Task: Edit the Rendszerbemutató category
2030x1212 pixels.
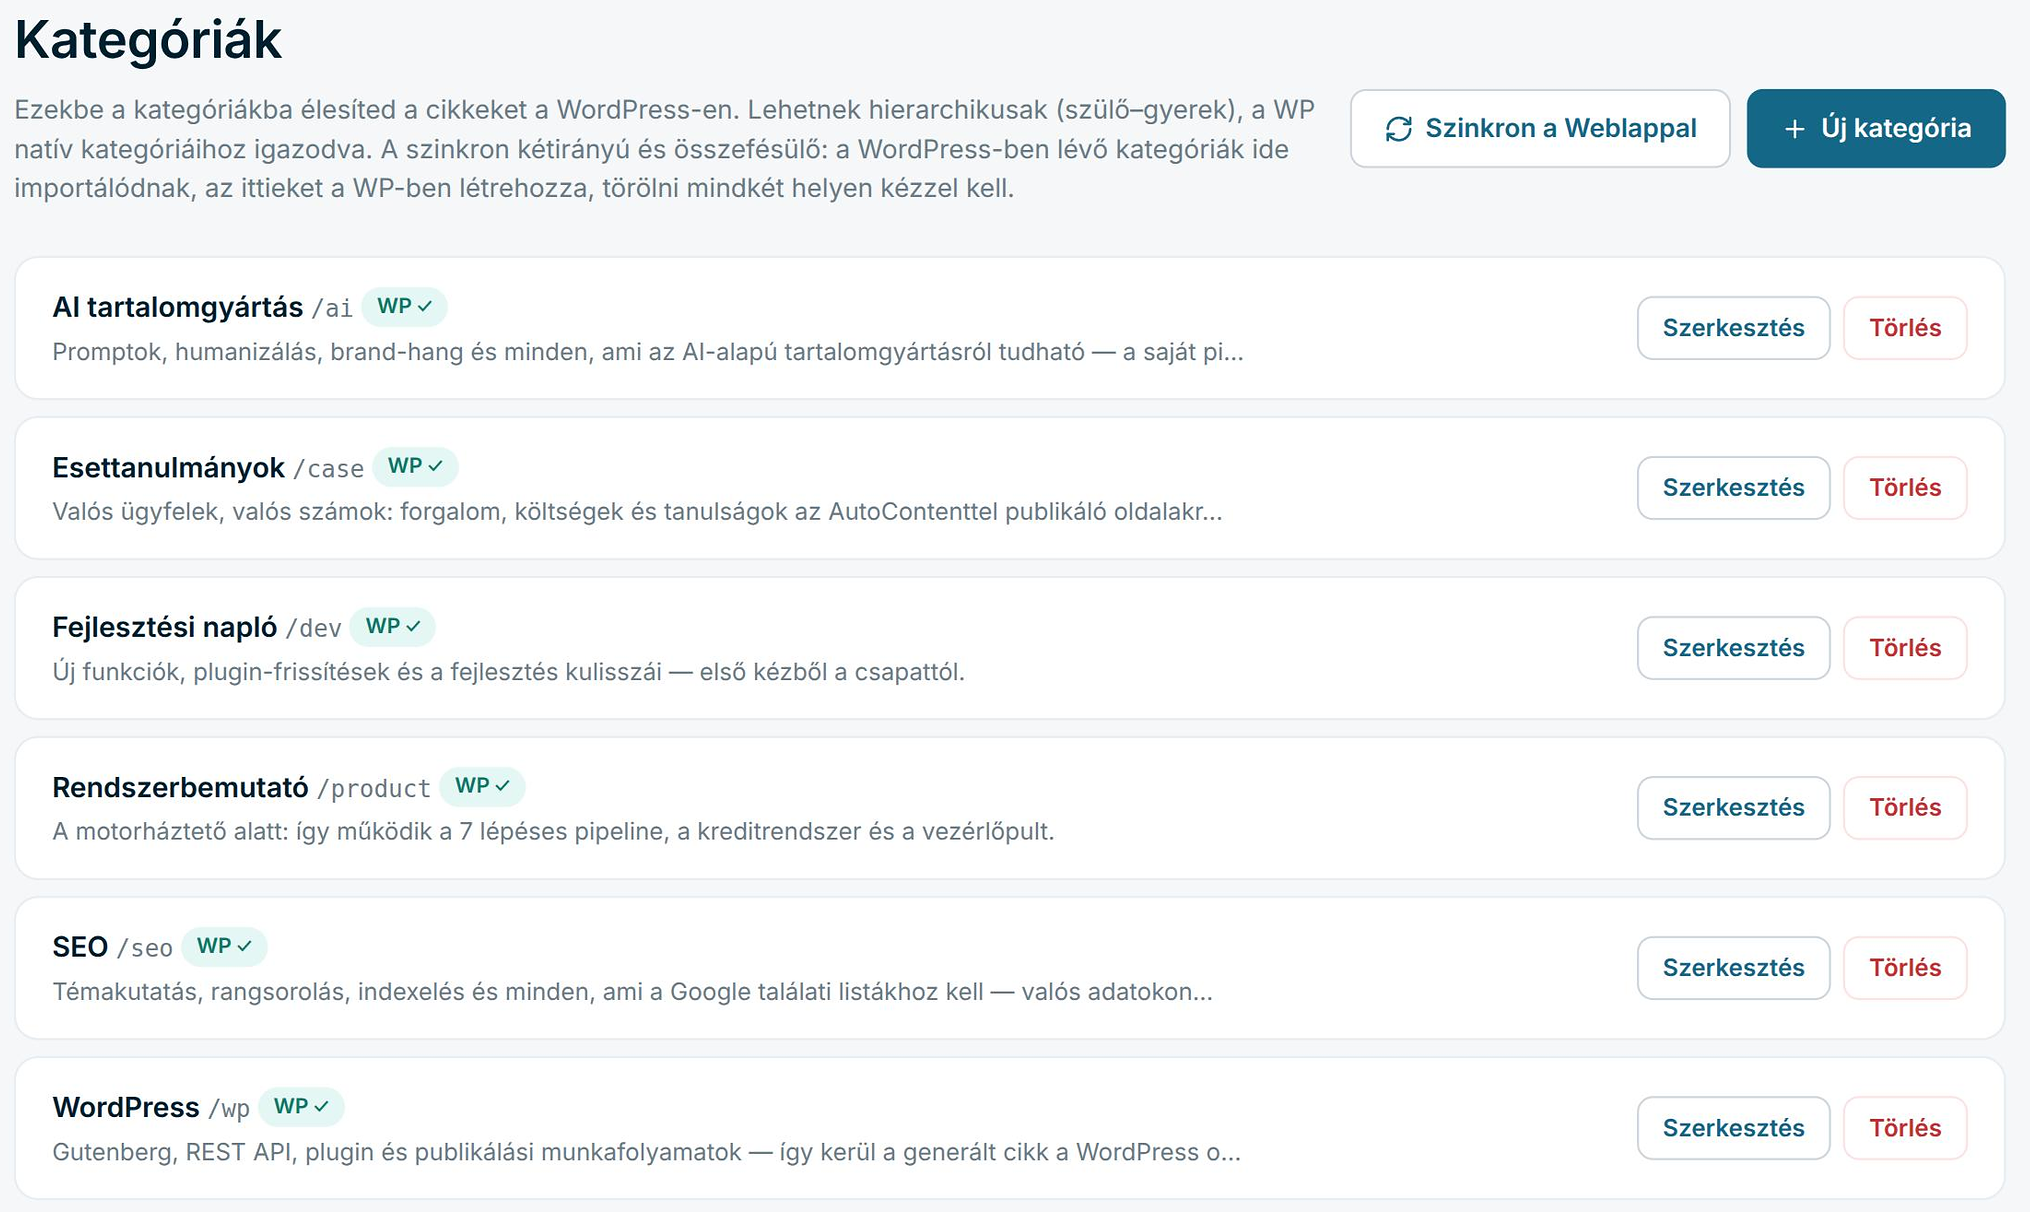Action: 1733,808
